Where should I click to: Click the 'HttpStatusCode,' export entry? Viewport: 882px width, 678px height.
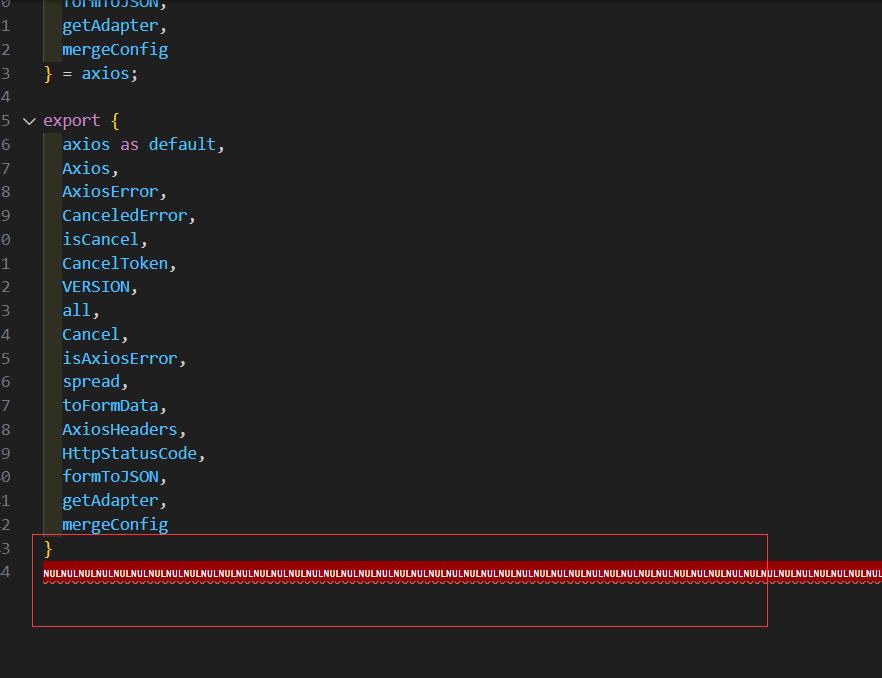pyautogui.click(x=134, y=454)
